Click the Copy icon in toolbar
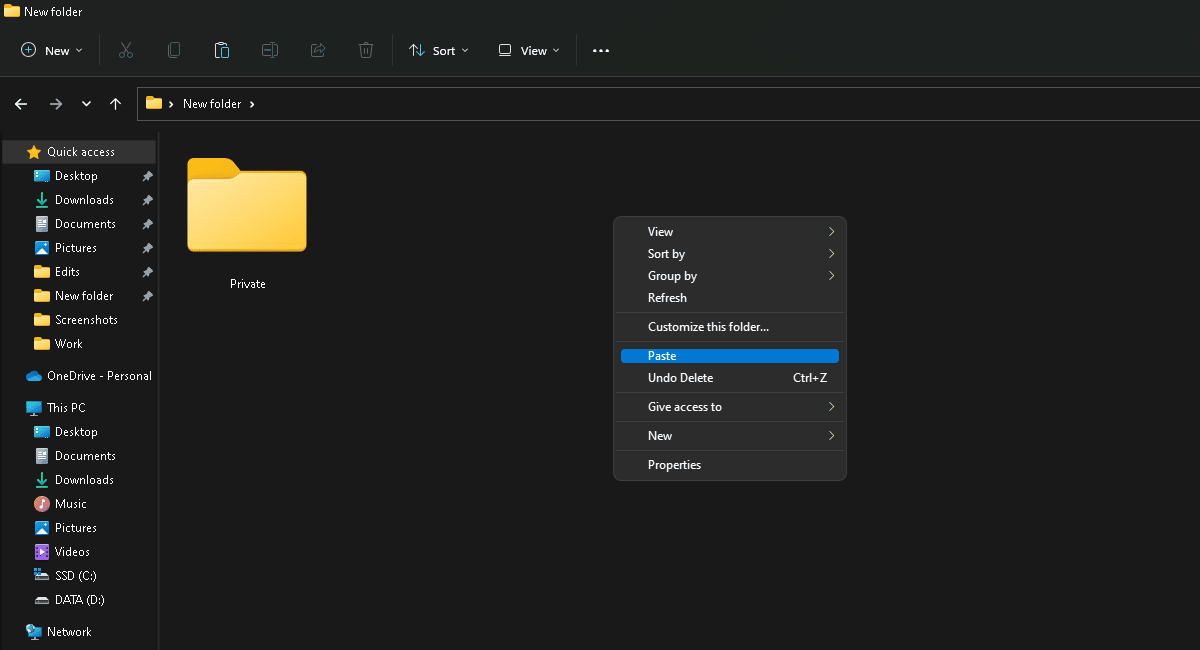The height and width of the screenshot is (650, 1200). [x=174, y=50]
